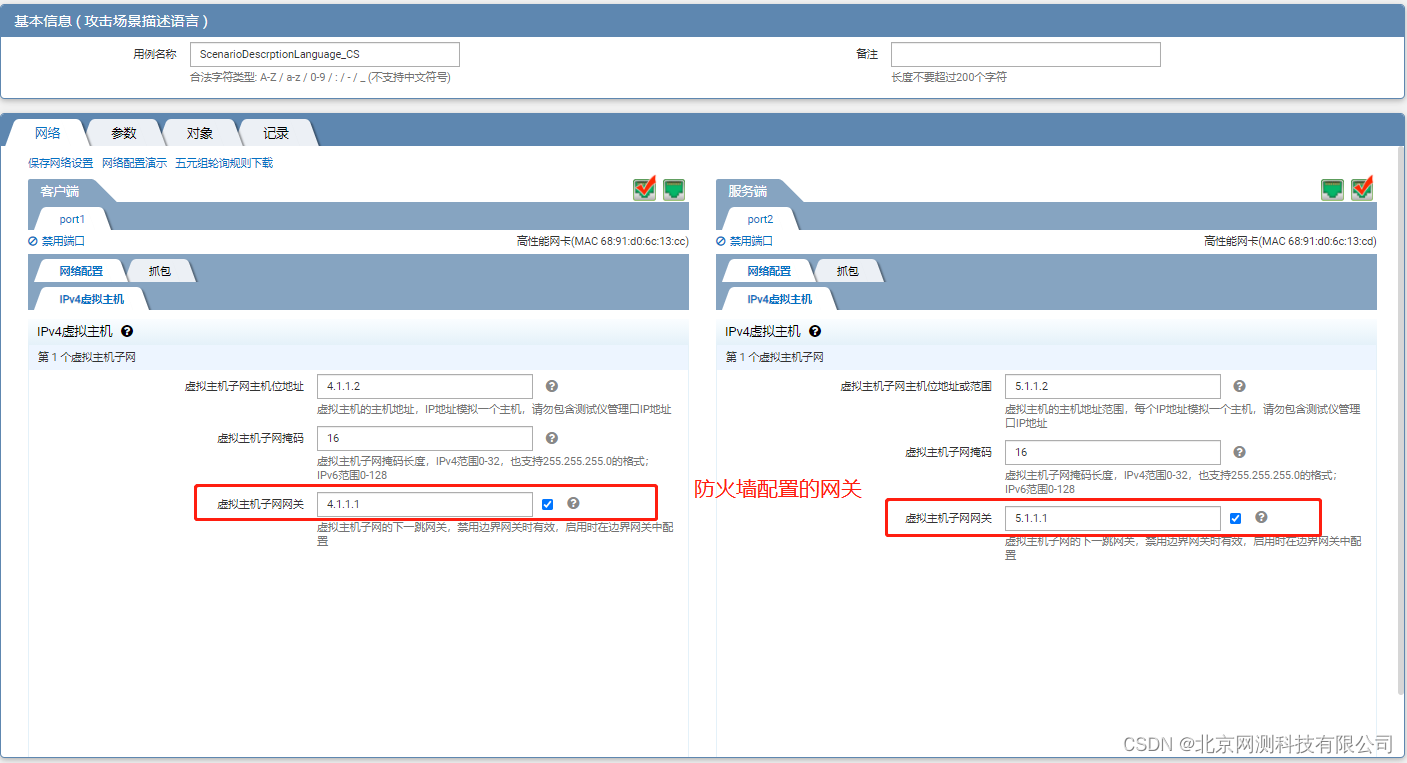Click the server panel green port icon
The height and width of the screenshot is (763, 1407).
(x=1332, y=189)
